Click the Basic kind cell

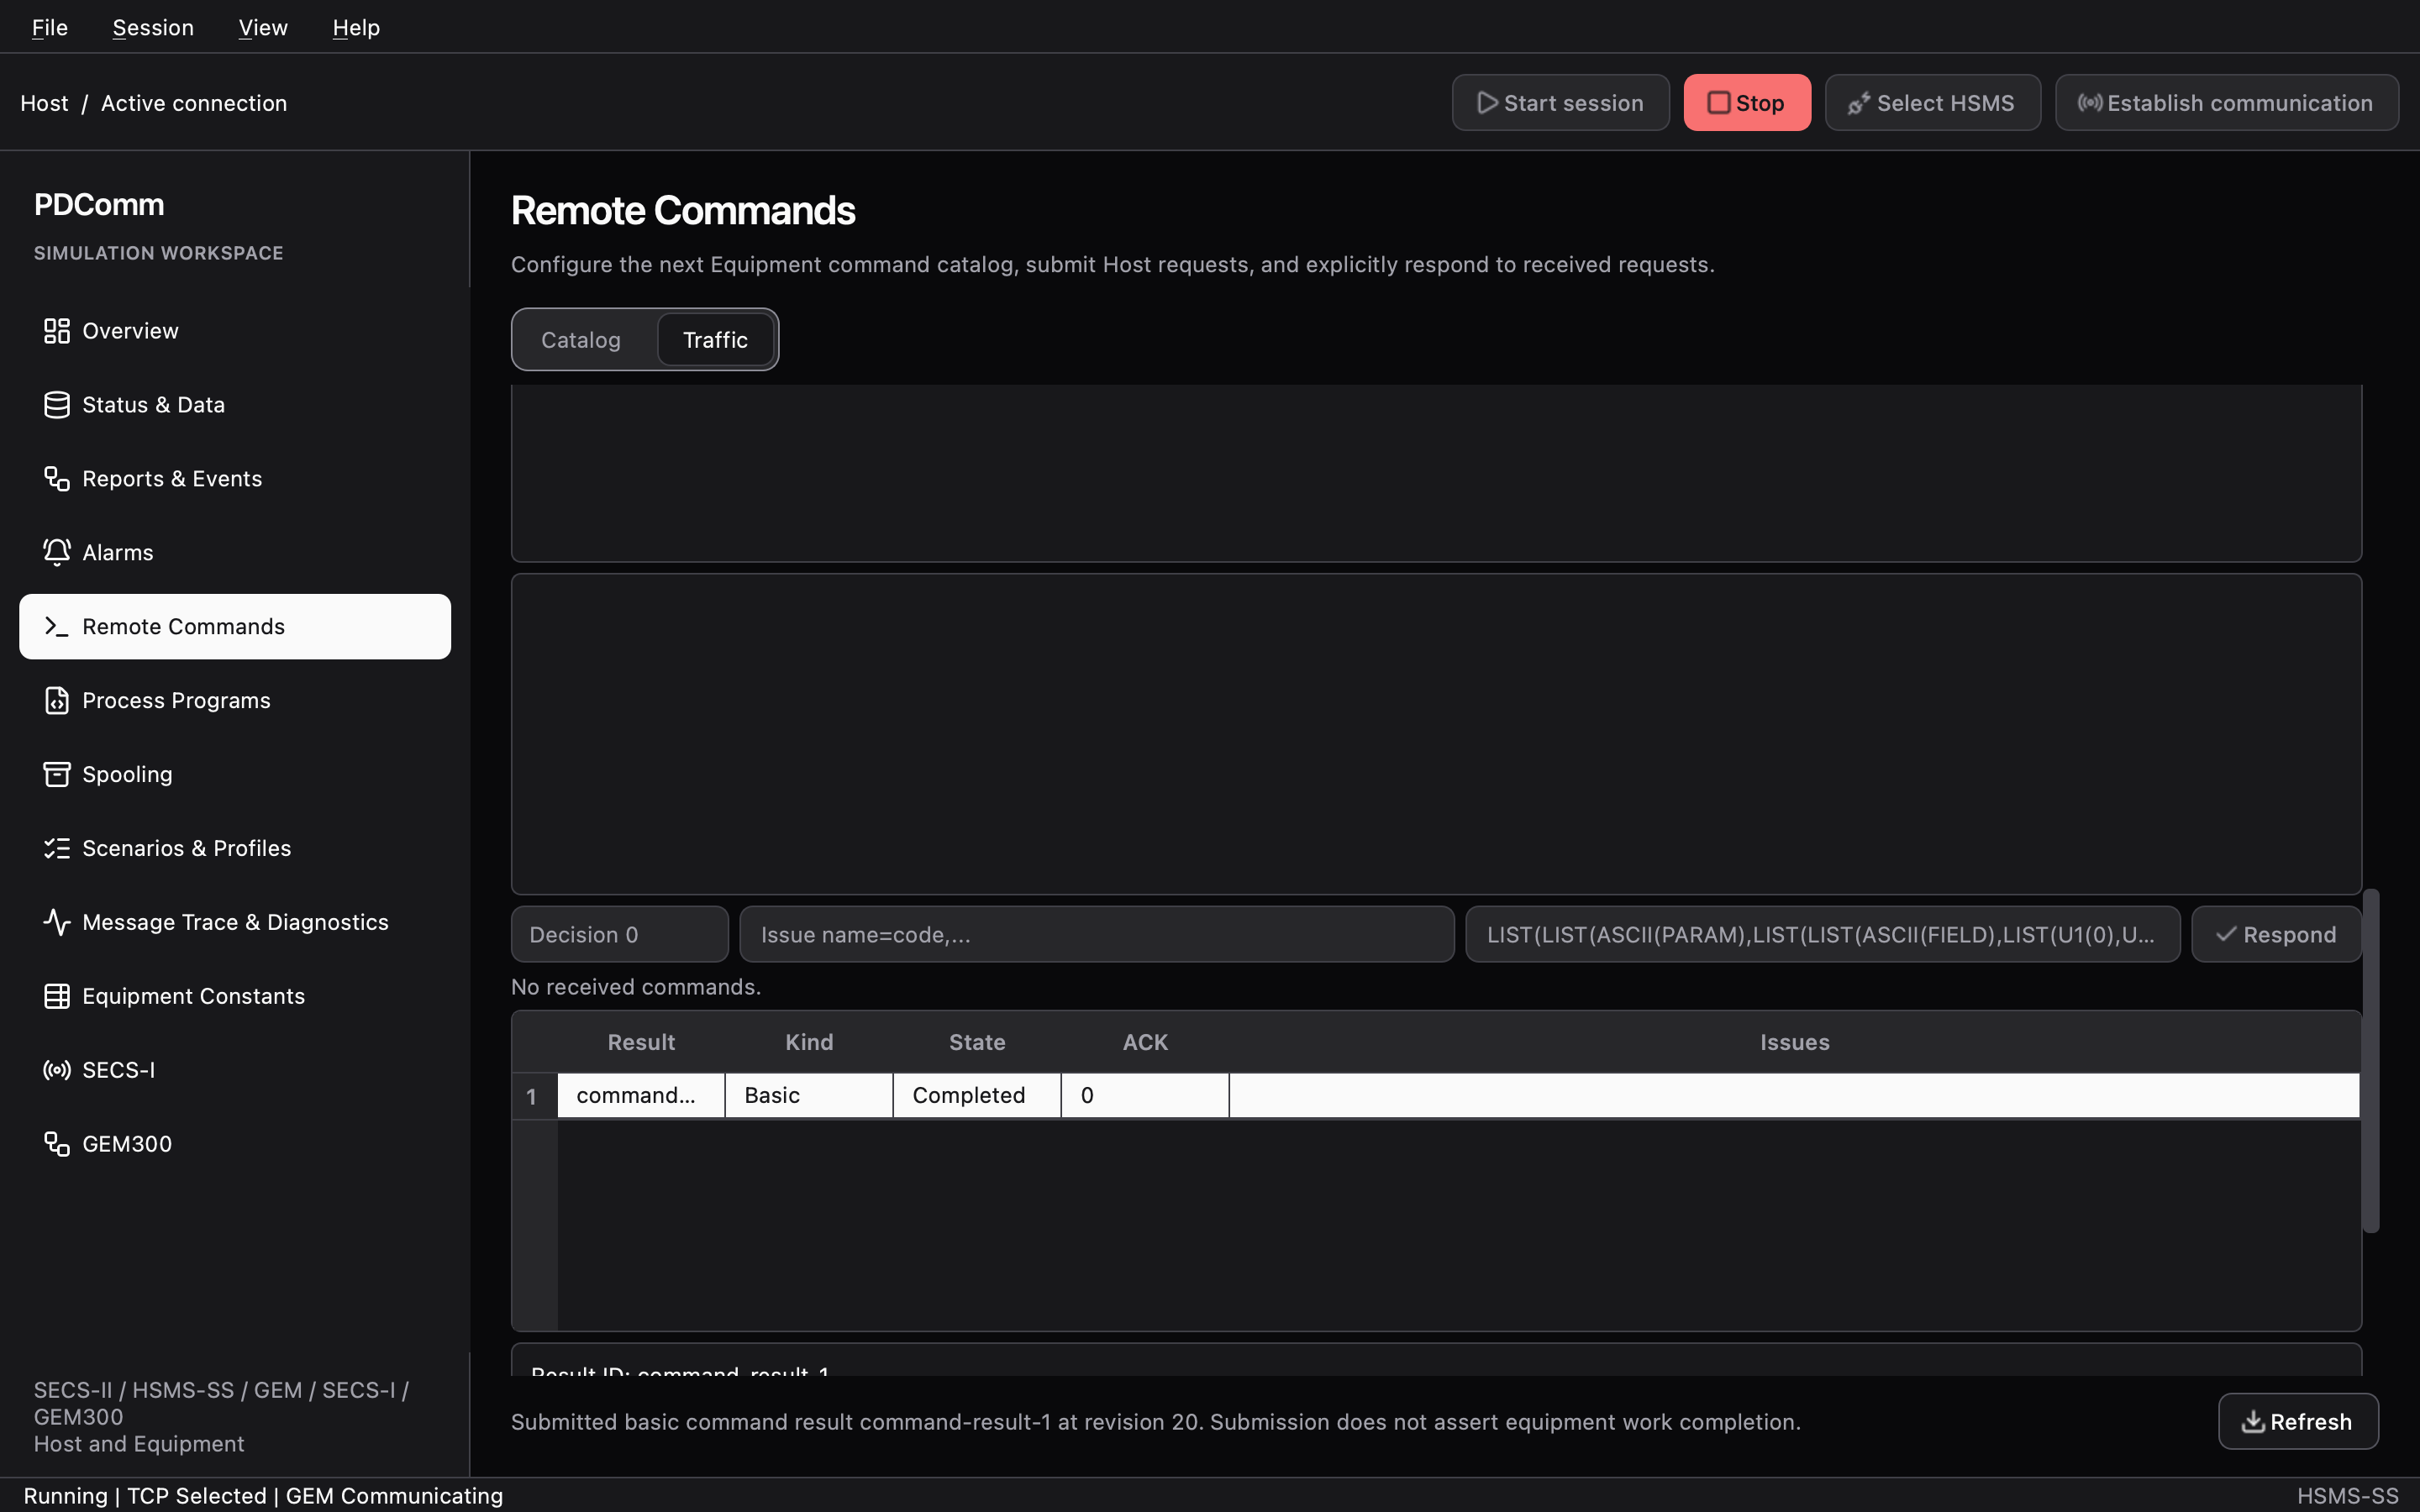click(x=809, y=1096)
